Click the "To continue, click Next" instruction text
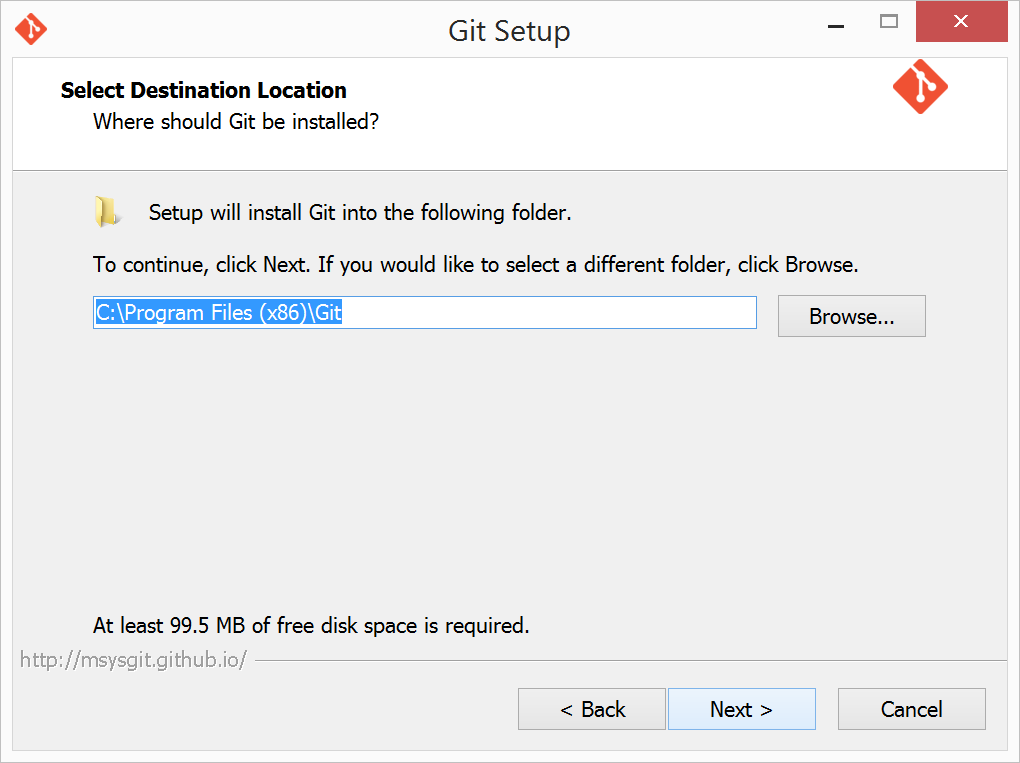 pos(476,265)
